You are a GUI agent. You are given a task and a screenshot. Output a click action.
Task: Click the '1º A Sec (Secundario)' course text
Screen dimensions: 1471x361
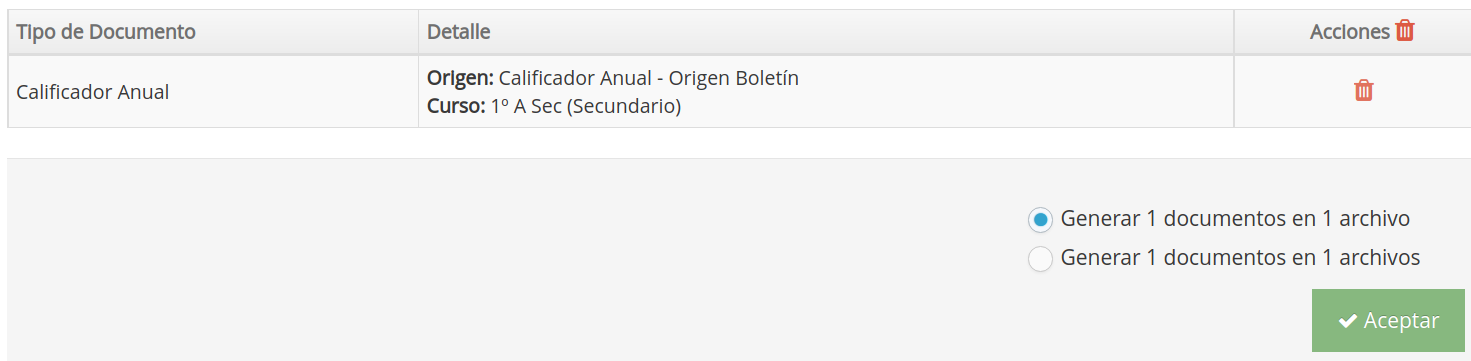tap(586, 106)
